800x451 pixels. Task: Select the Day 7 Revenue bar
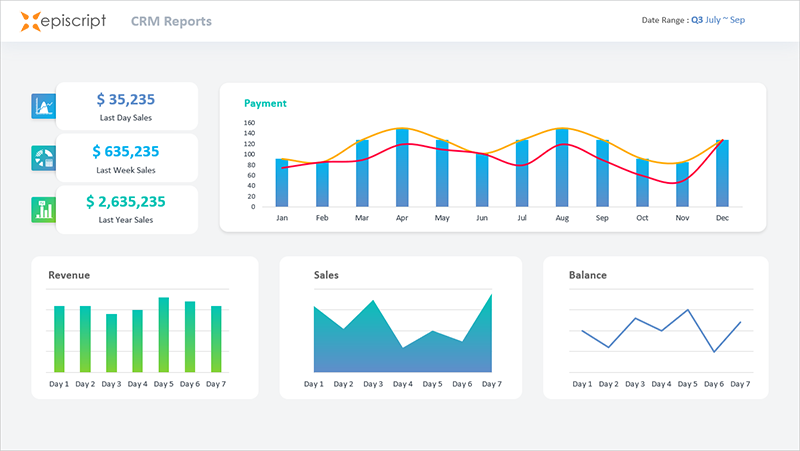216,339
